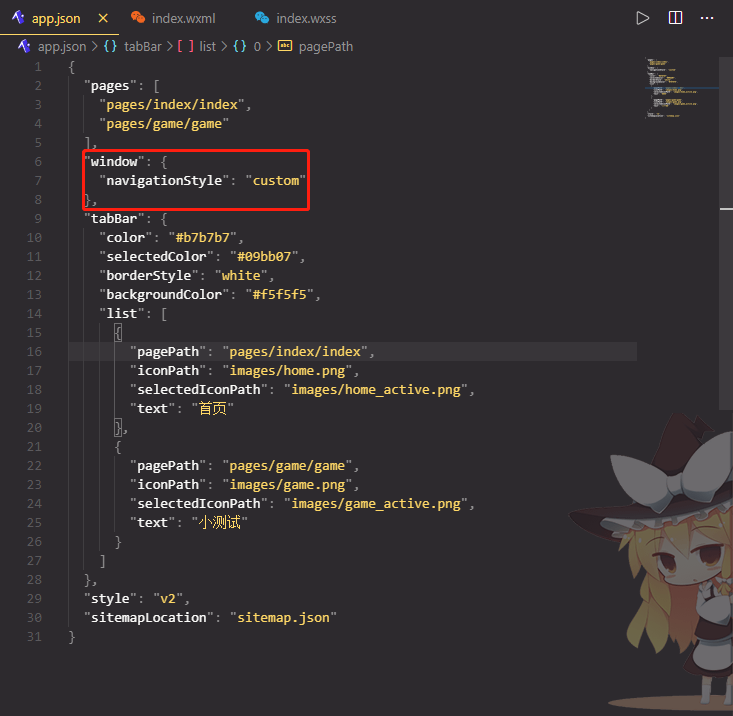The height and width of the screenshot is (716, 733).
Task: Click "pages/game/game" value on line 22
Action: (x=287, y=466)
